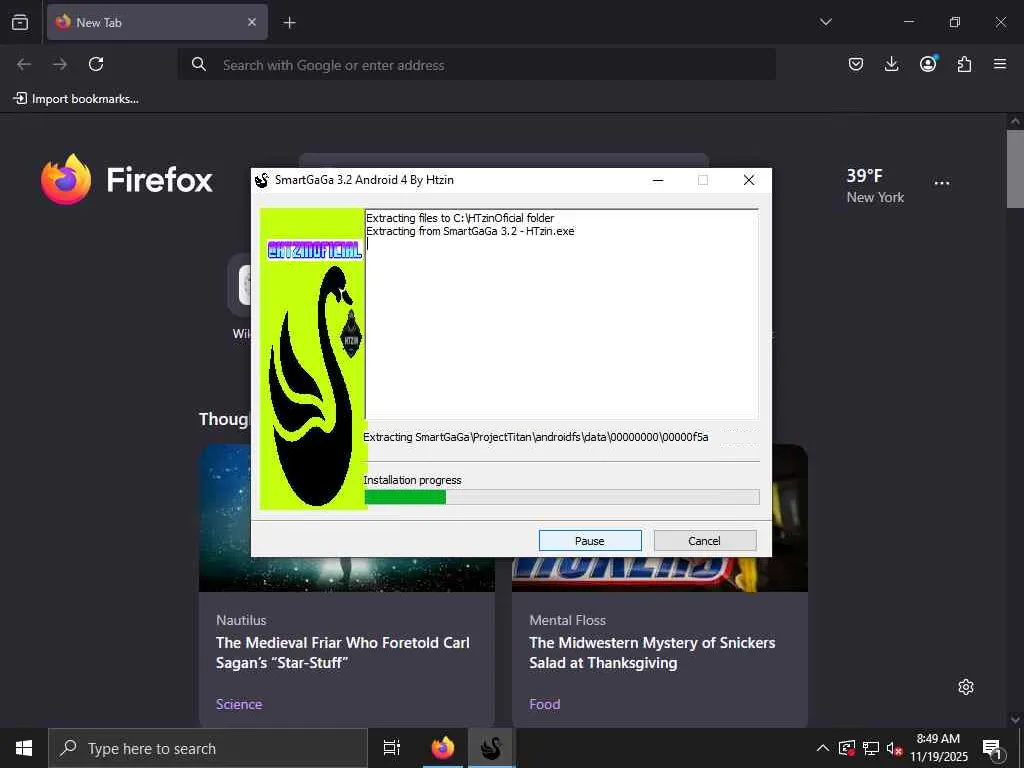Expand the list all tabs chevron
Viewport: 1024px width, 768px height.
[x=826, y=22]
